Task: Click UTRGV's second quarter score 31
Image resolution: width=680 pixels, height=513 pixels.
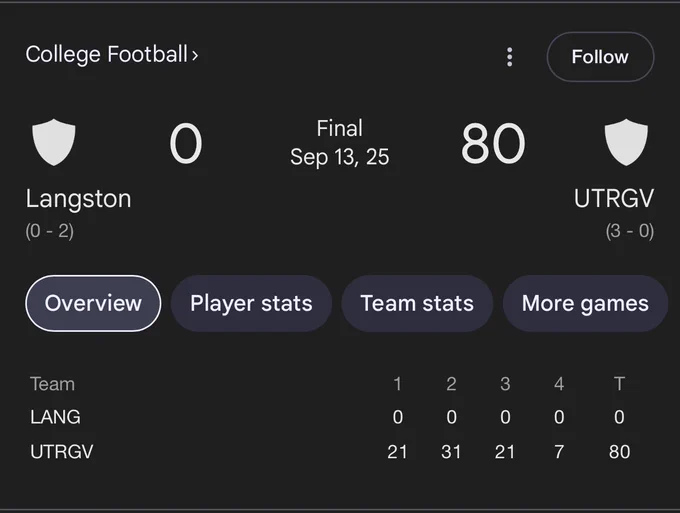Action: coord(451,452)
